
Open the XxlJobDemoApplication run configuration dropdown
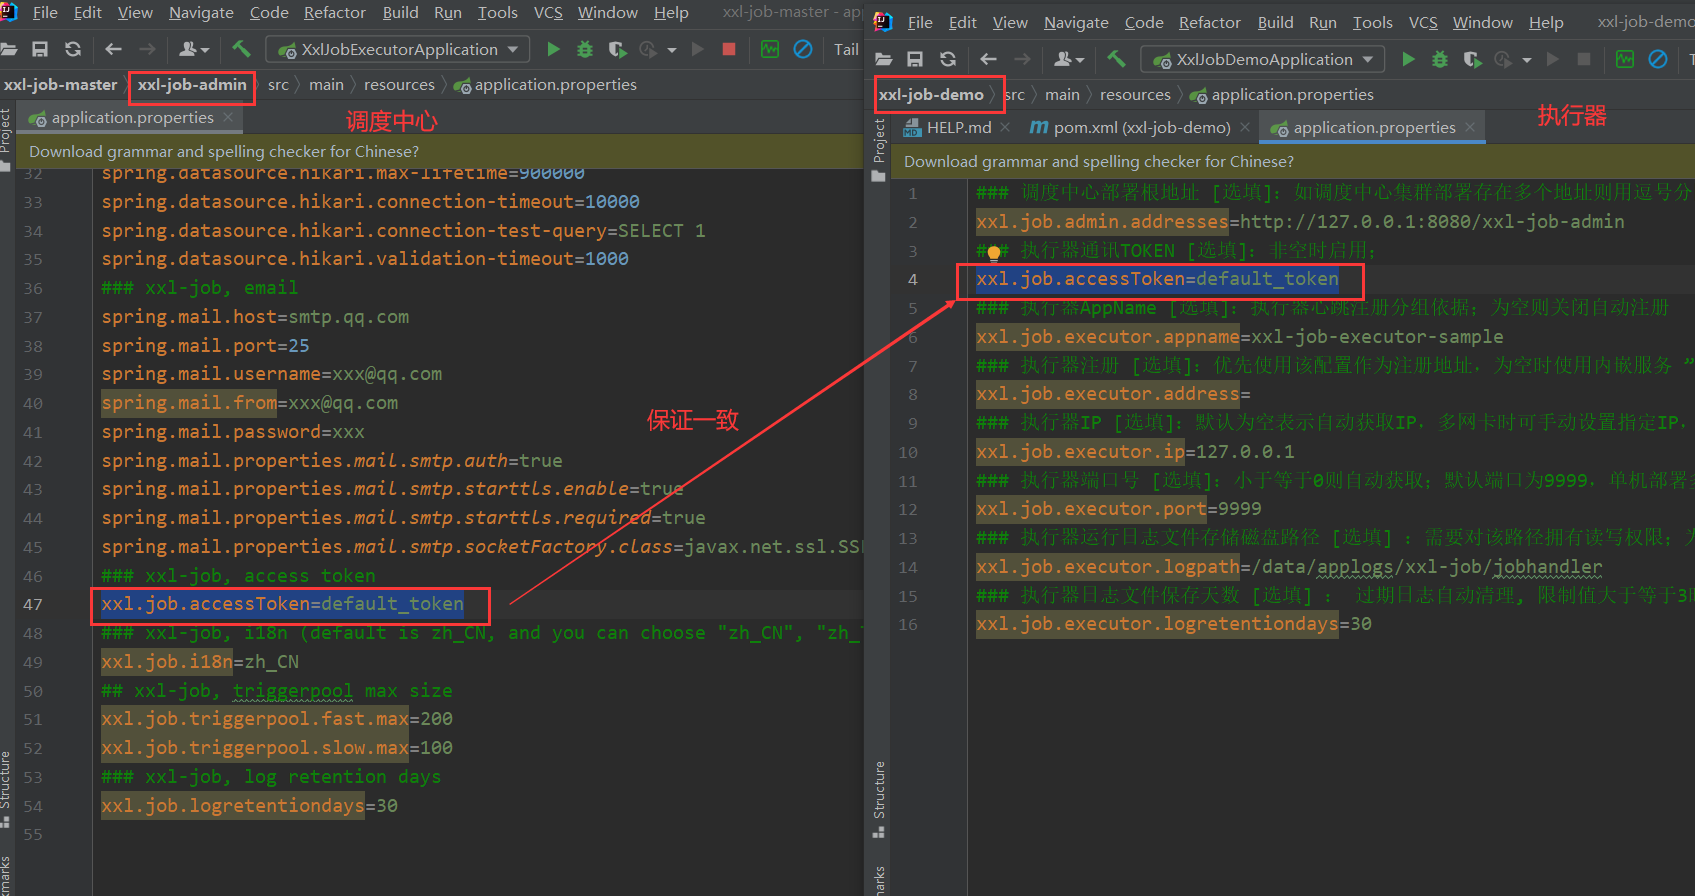[1264, 59]
